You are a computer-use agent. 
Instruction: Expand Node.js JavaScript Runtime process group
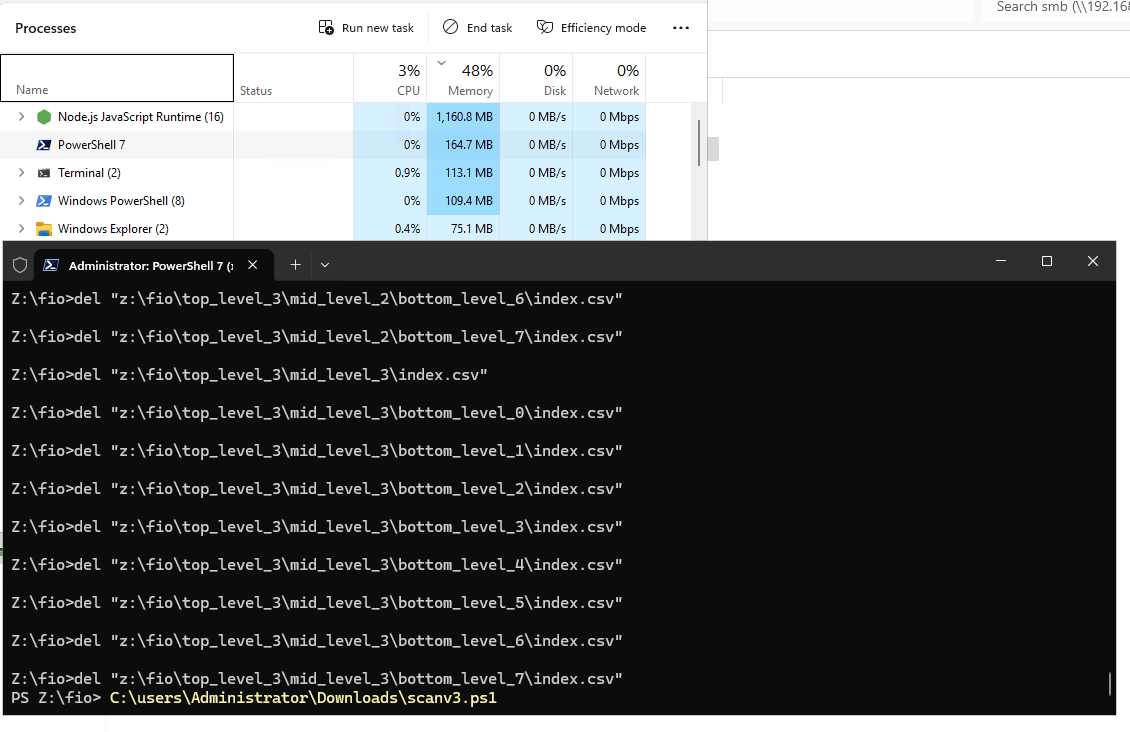tap(22, 116)
